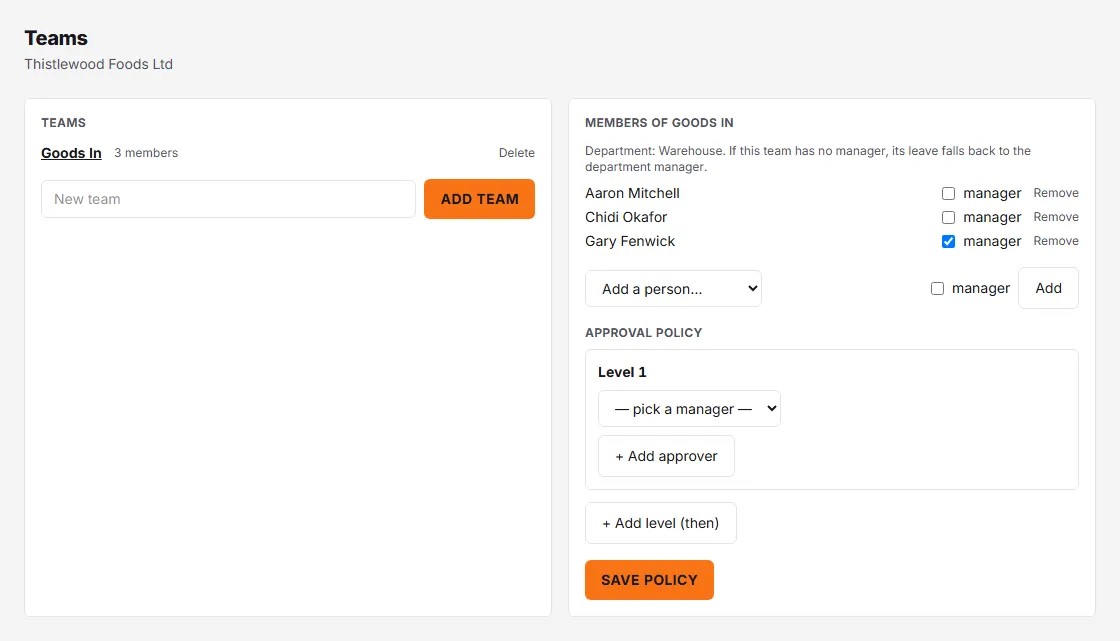Focus the New team name field

(229, 199)
